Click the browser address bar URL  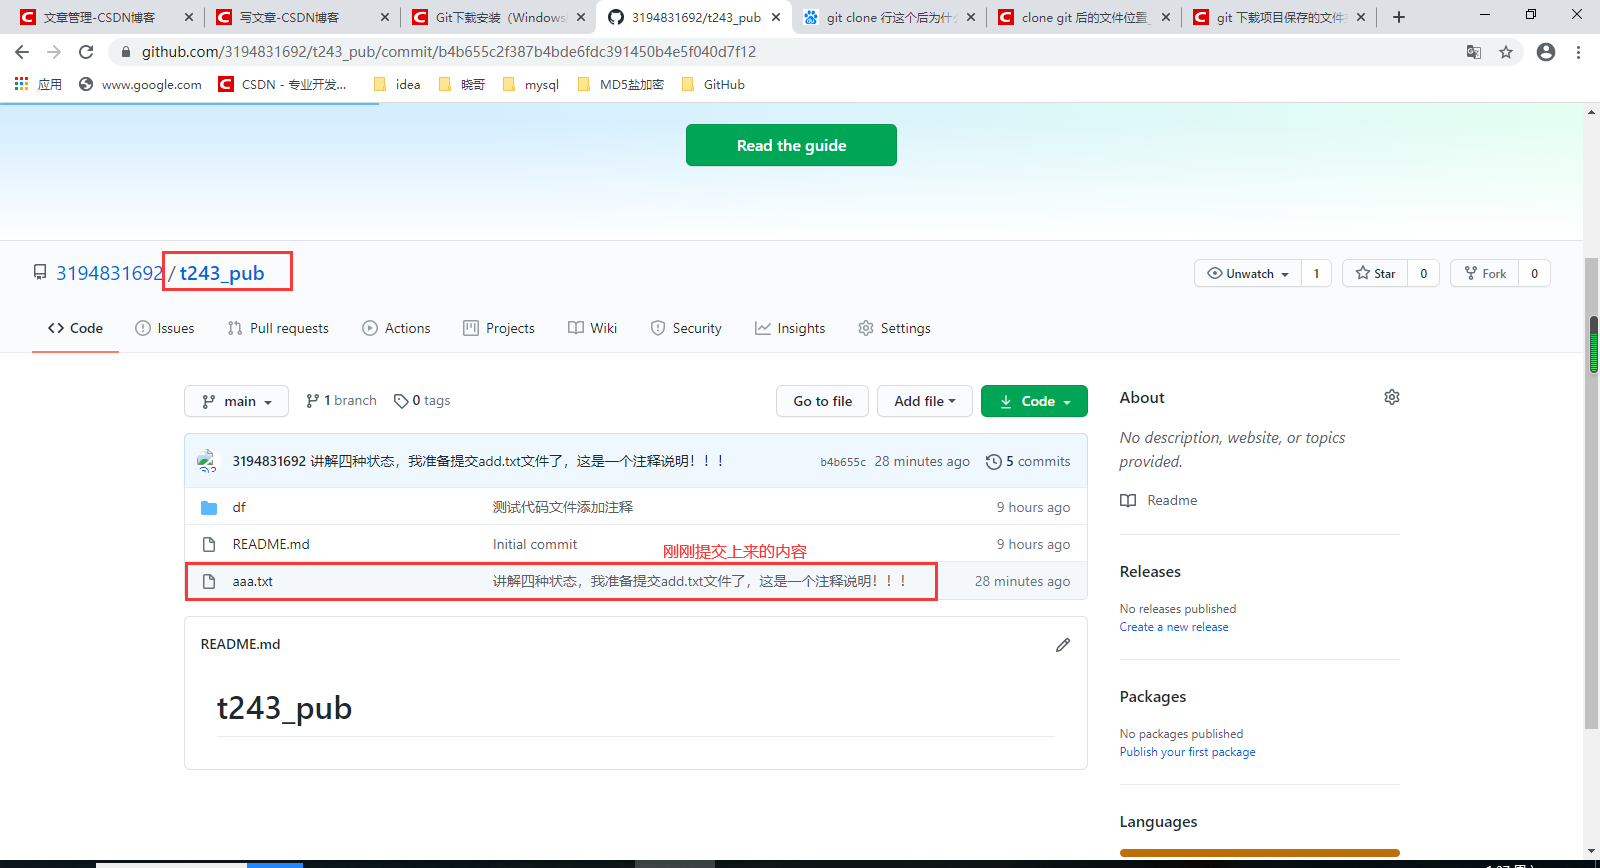[x=449, y=52]
